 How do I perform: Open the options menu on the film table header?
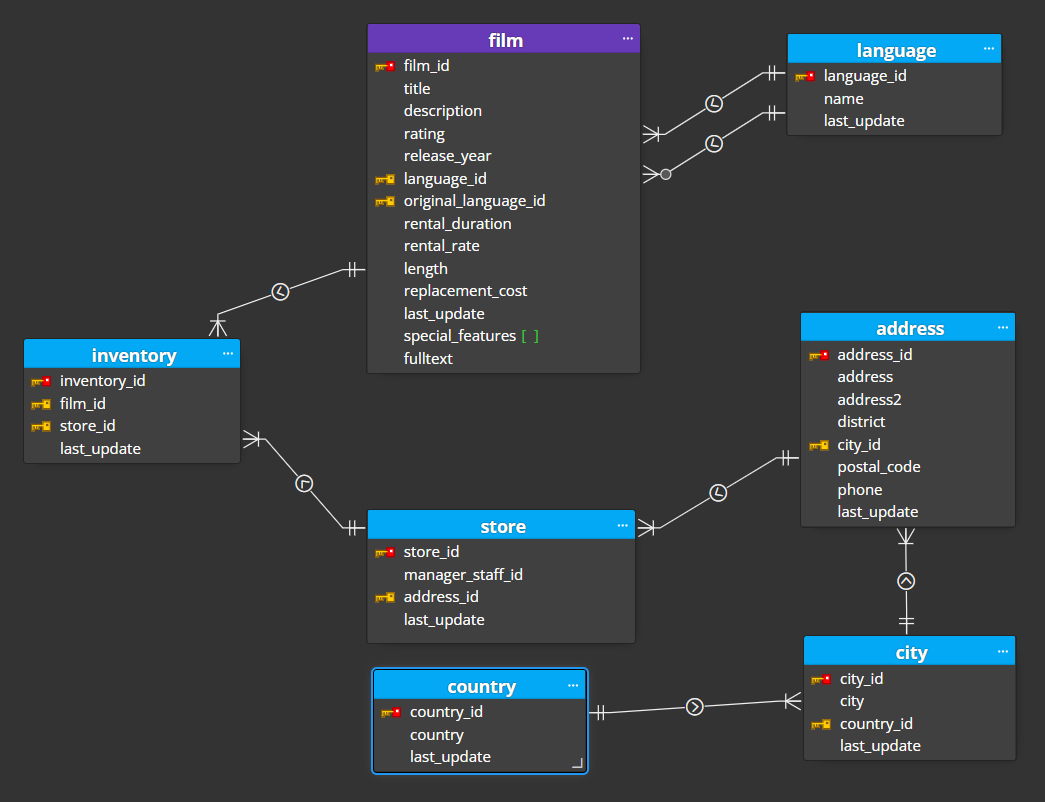click(628, 39)
